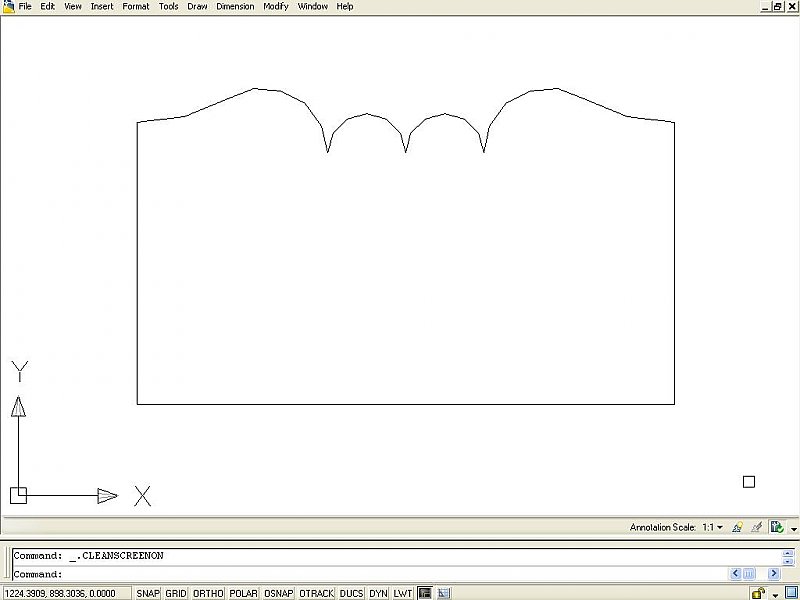Viewport: 800px width, 600px height.
Task: Open the Help menu
Action: click(x=345, y=7)
